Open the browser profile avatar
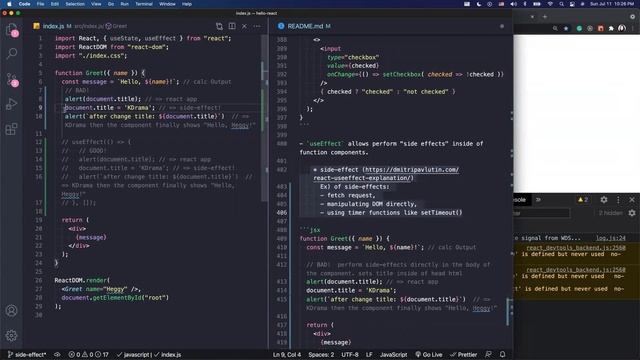640x360 pixels. pyautogui.click(x=622, y=28)
